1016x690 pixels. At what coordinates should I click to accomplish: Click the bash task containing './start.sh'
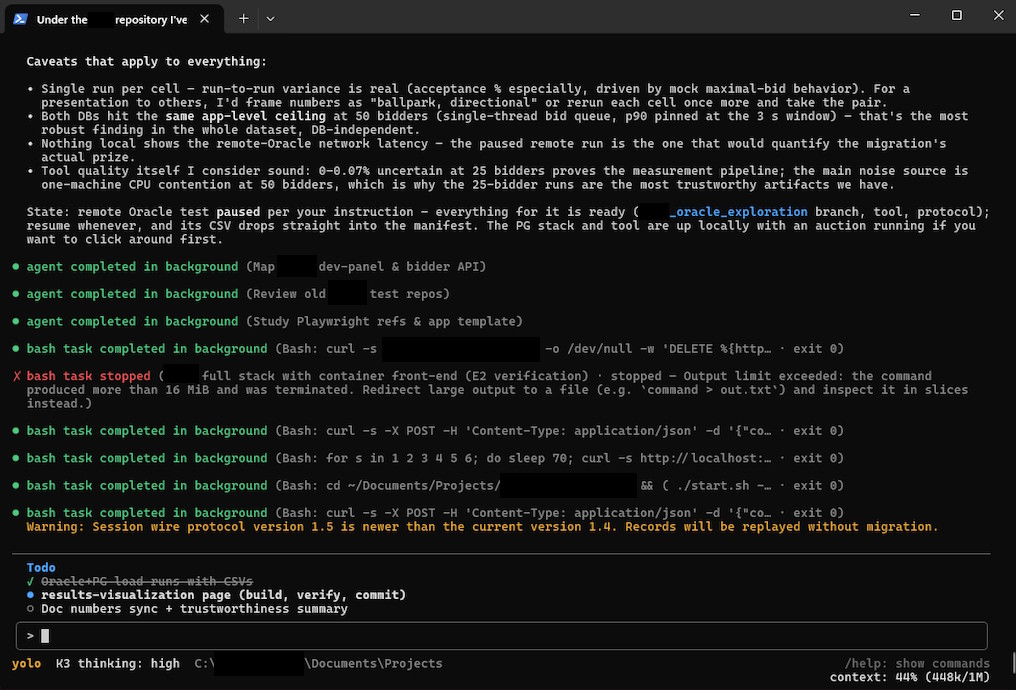pos(435,485)
